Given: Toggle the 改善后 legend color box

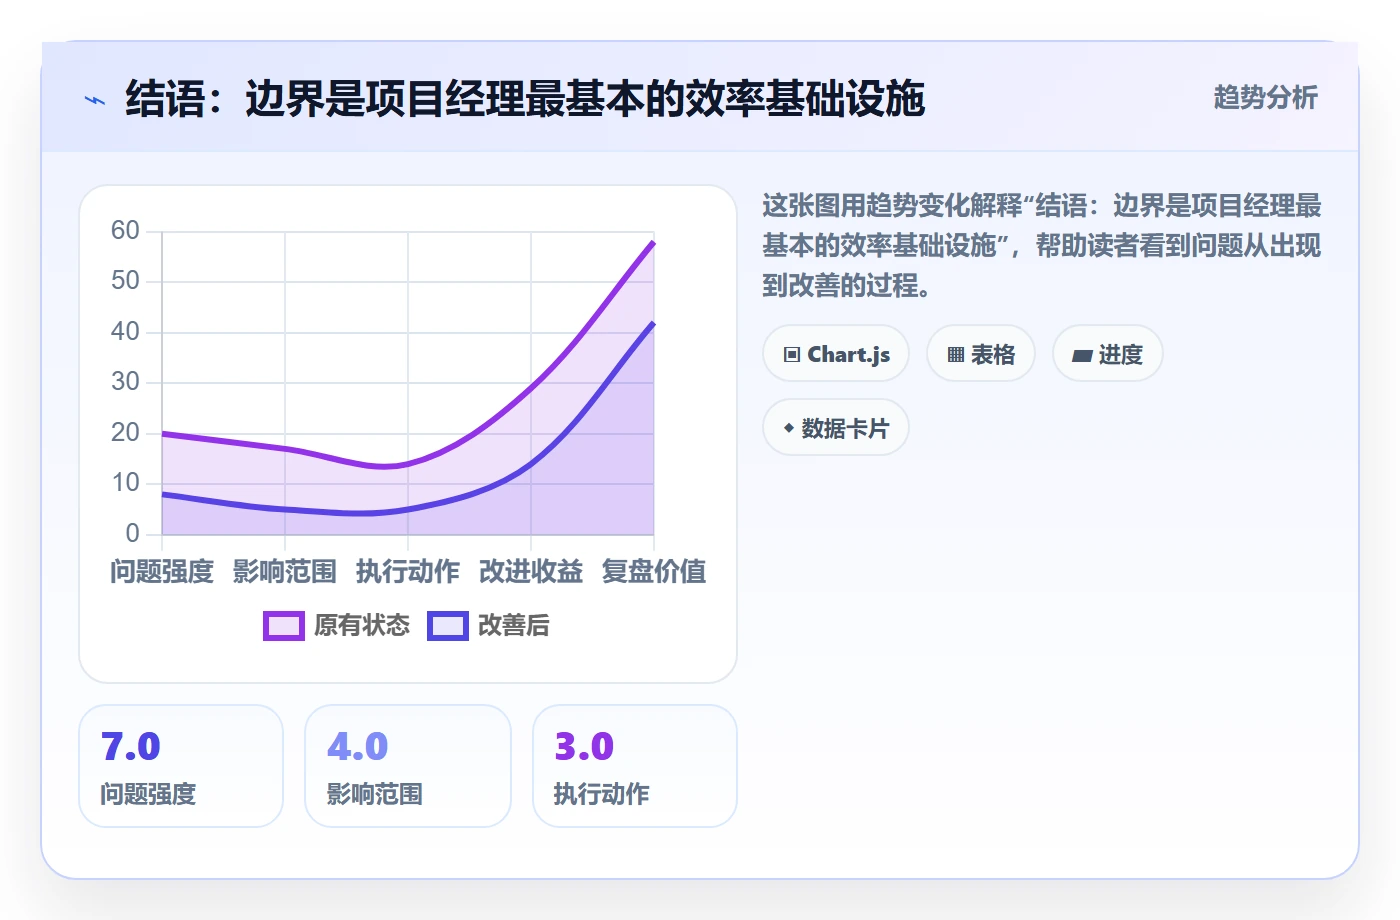Looking at the screenshot, I should 448,626.
